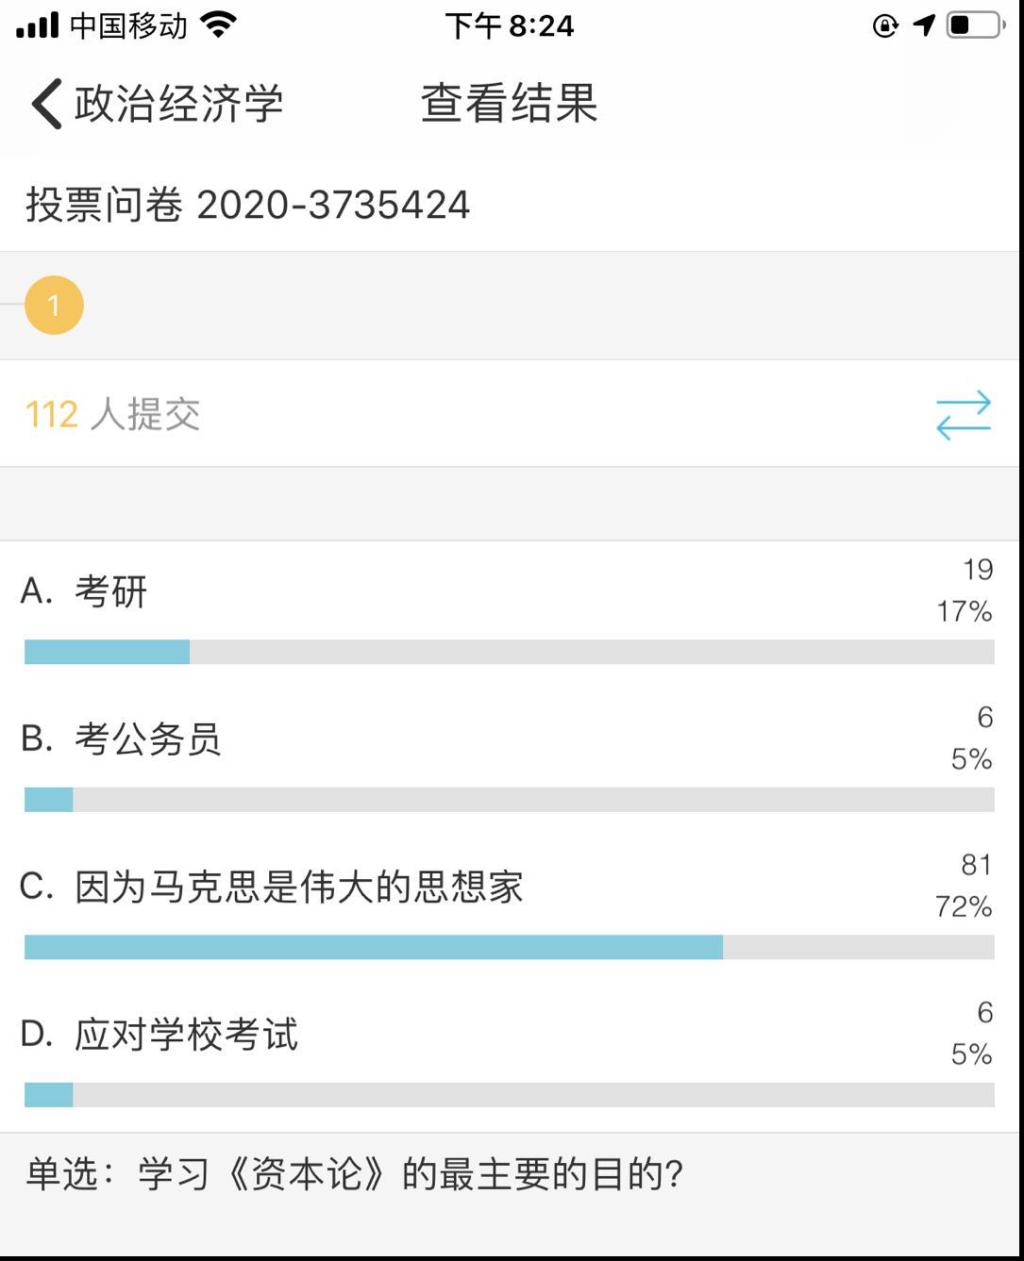Tap the 72% progress bar for option C
The width and height of the screenshot is (1024, 1261).
373,947
